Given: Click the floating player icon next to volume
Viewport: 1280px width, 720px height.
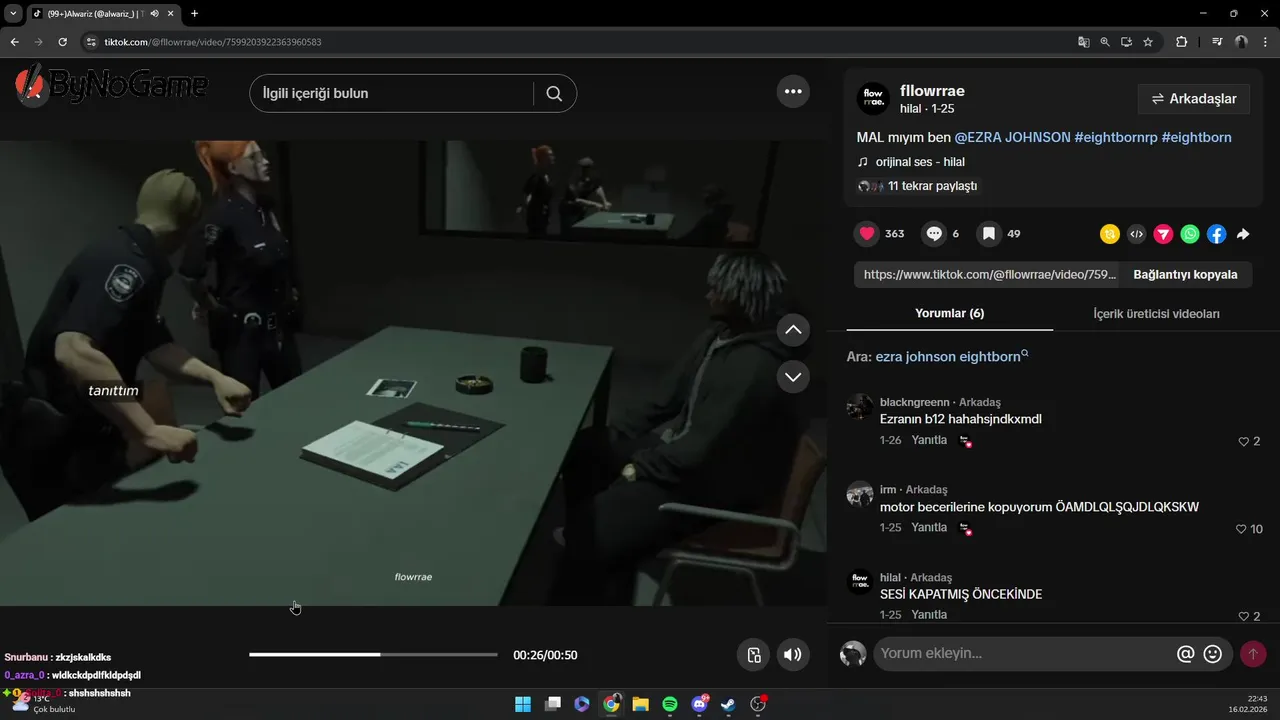Looking at the screenshot, I should pos(754,655).
